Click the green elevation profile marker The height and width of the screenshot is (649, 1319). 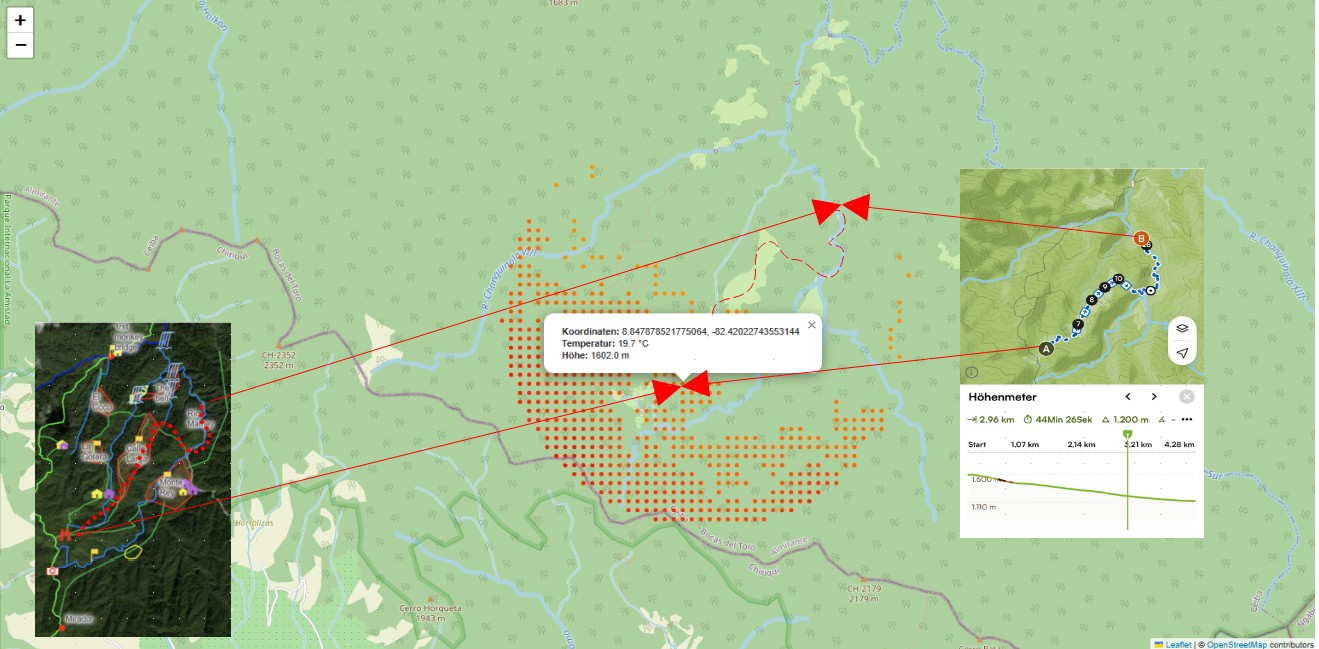(1128, 435)
